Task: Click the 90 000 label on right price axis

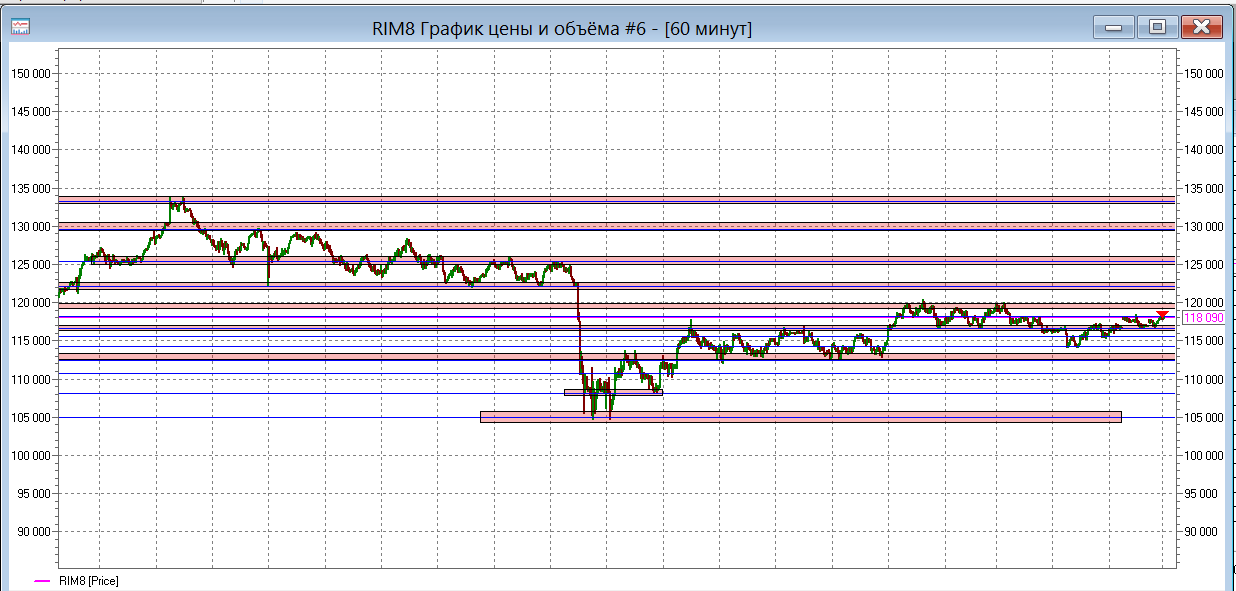Action: tap(1199, 531)
